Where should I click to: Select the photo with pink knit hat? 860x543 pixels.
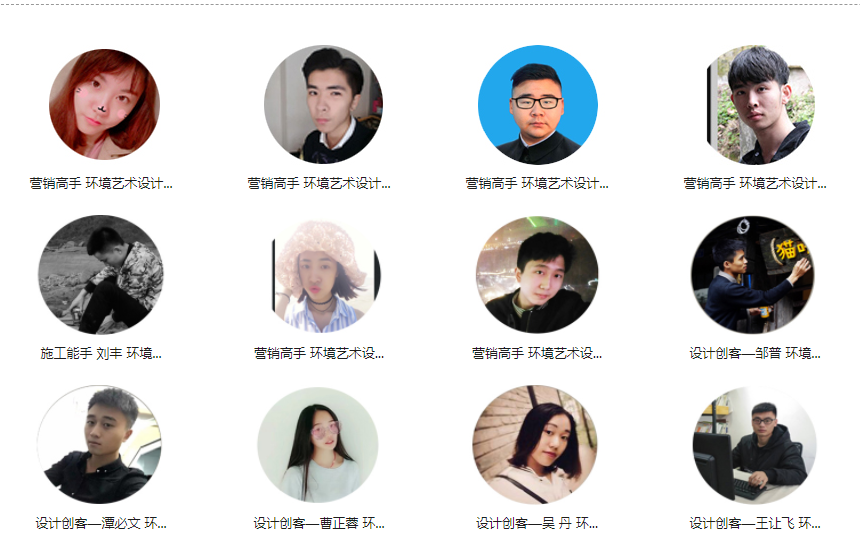click(x=326, y=276)
